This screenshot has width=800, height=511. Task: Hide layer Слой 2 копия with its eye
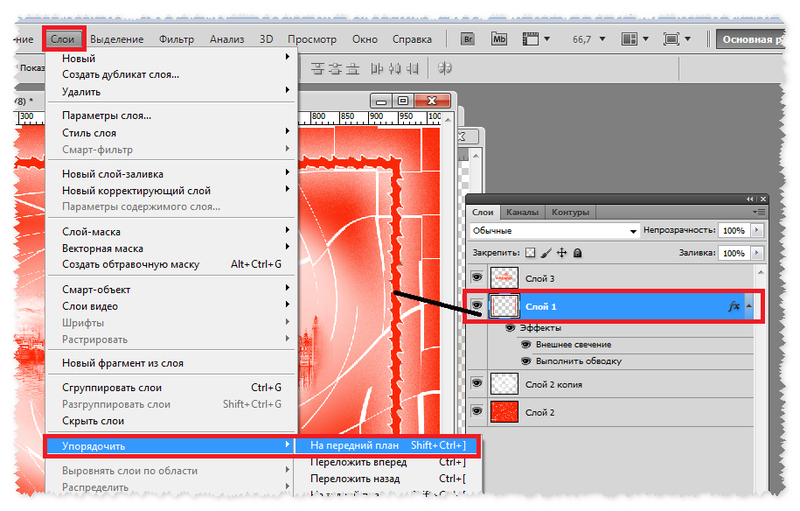(x=477, y=383)
